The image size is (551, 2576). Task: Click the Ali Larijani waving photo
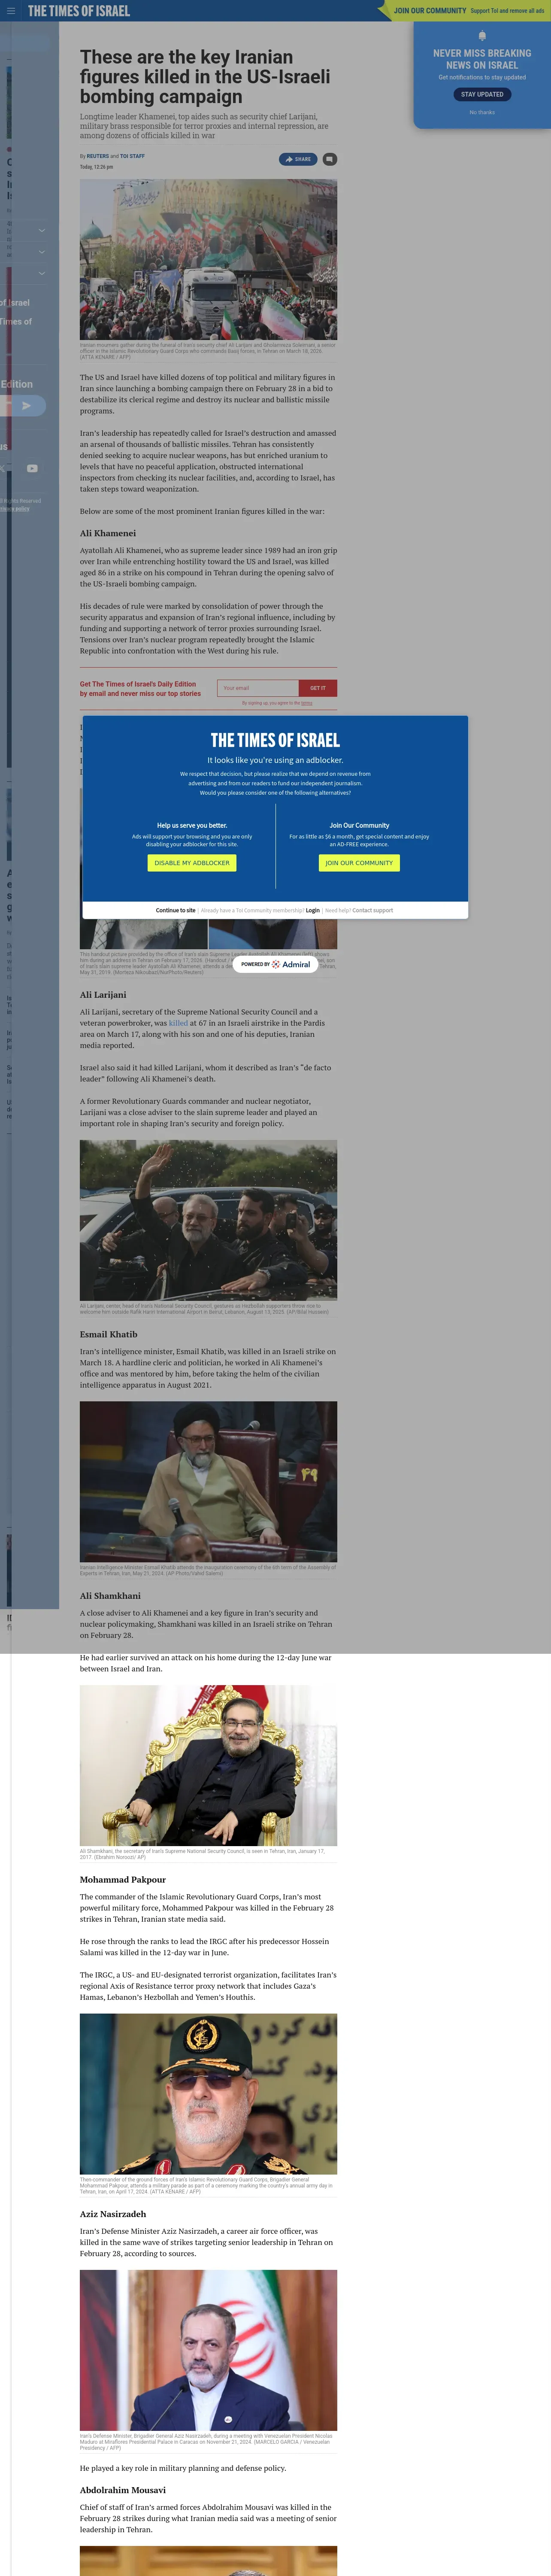[208, 1220]
